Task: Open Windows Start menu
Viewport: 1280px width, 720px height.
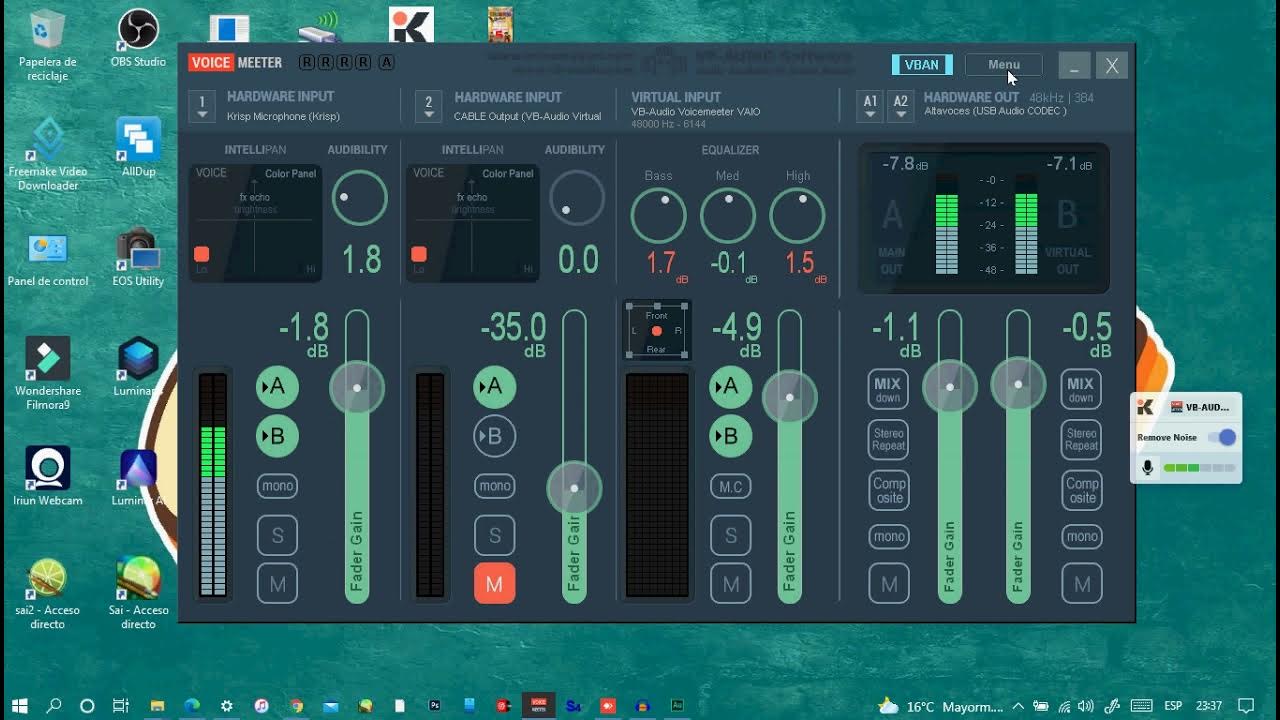Action: click(x=19, y=705)
